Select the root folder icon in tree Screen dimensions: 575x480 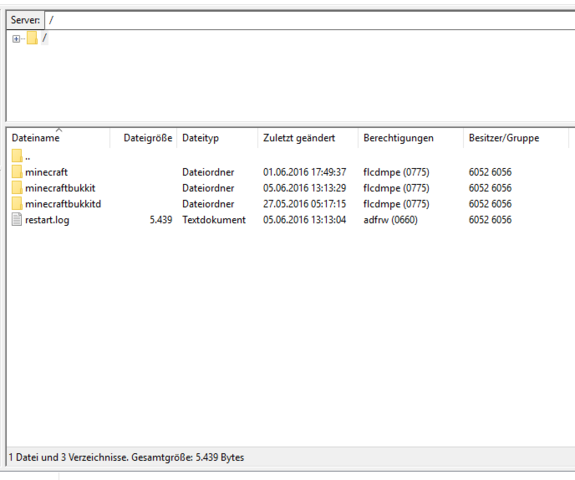[32, 38]
